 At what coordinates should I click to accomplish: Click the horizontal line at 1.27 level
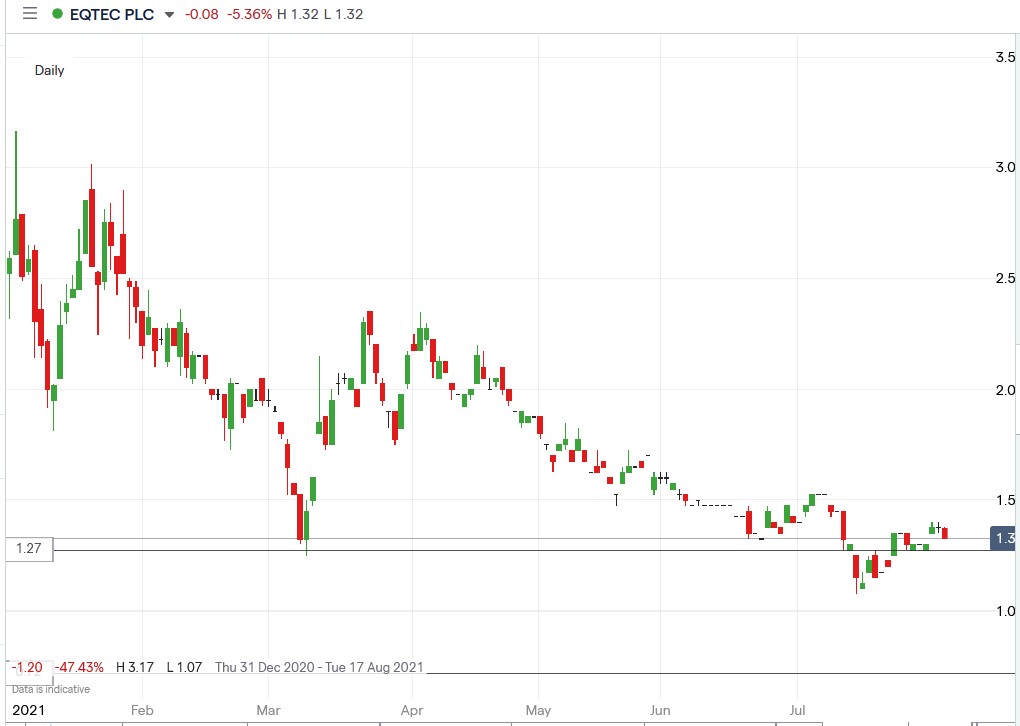[500, 550]
